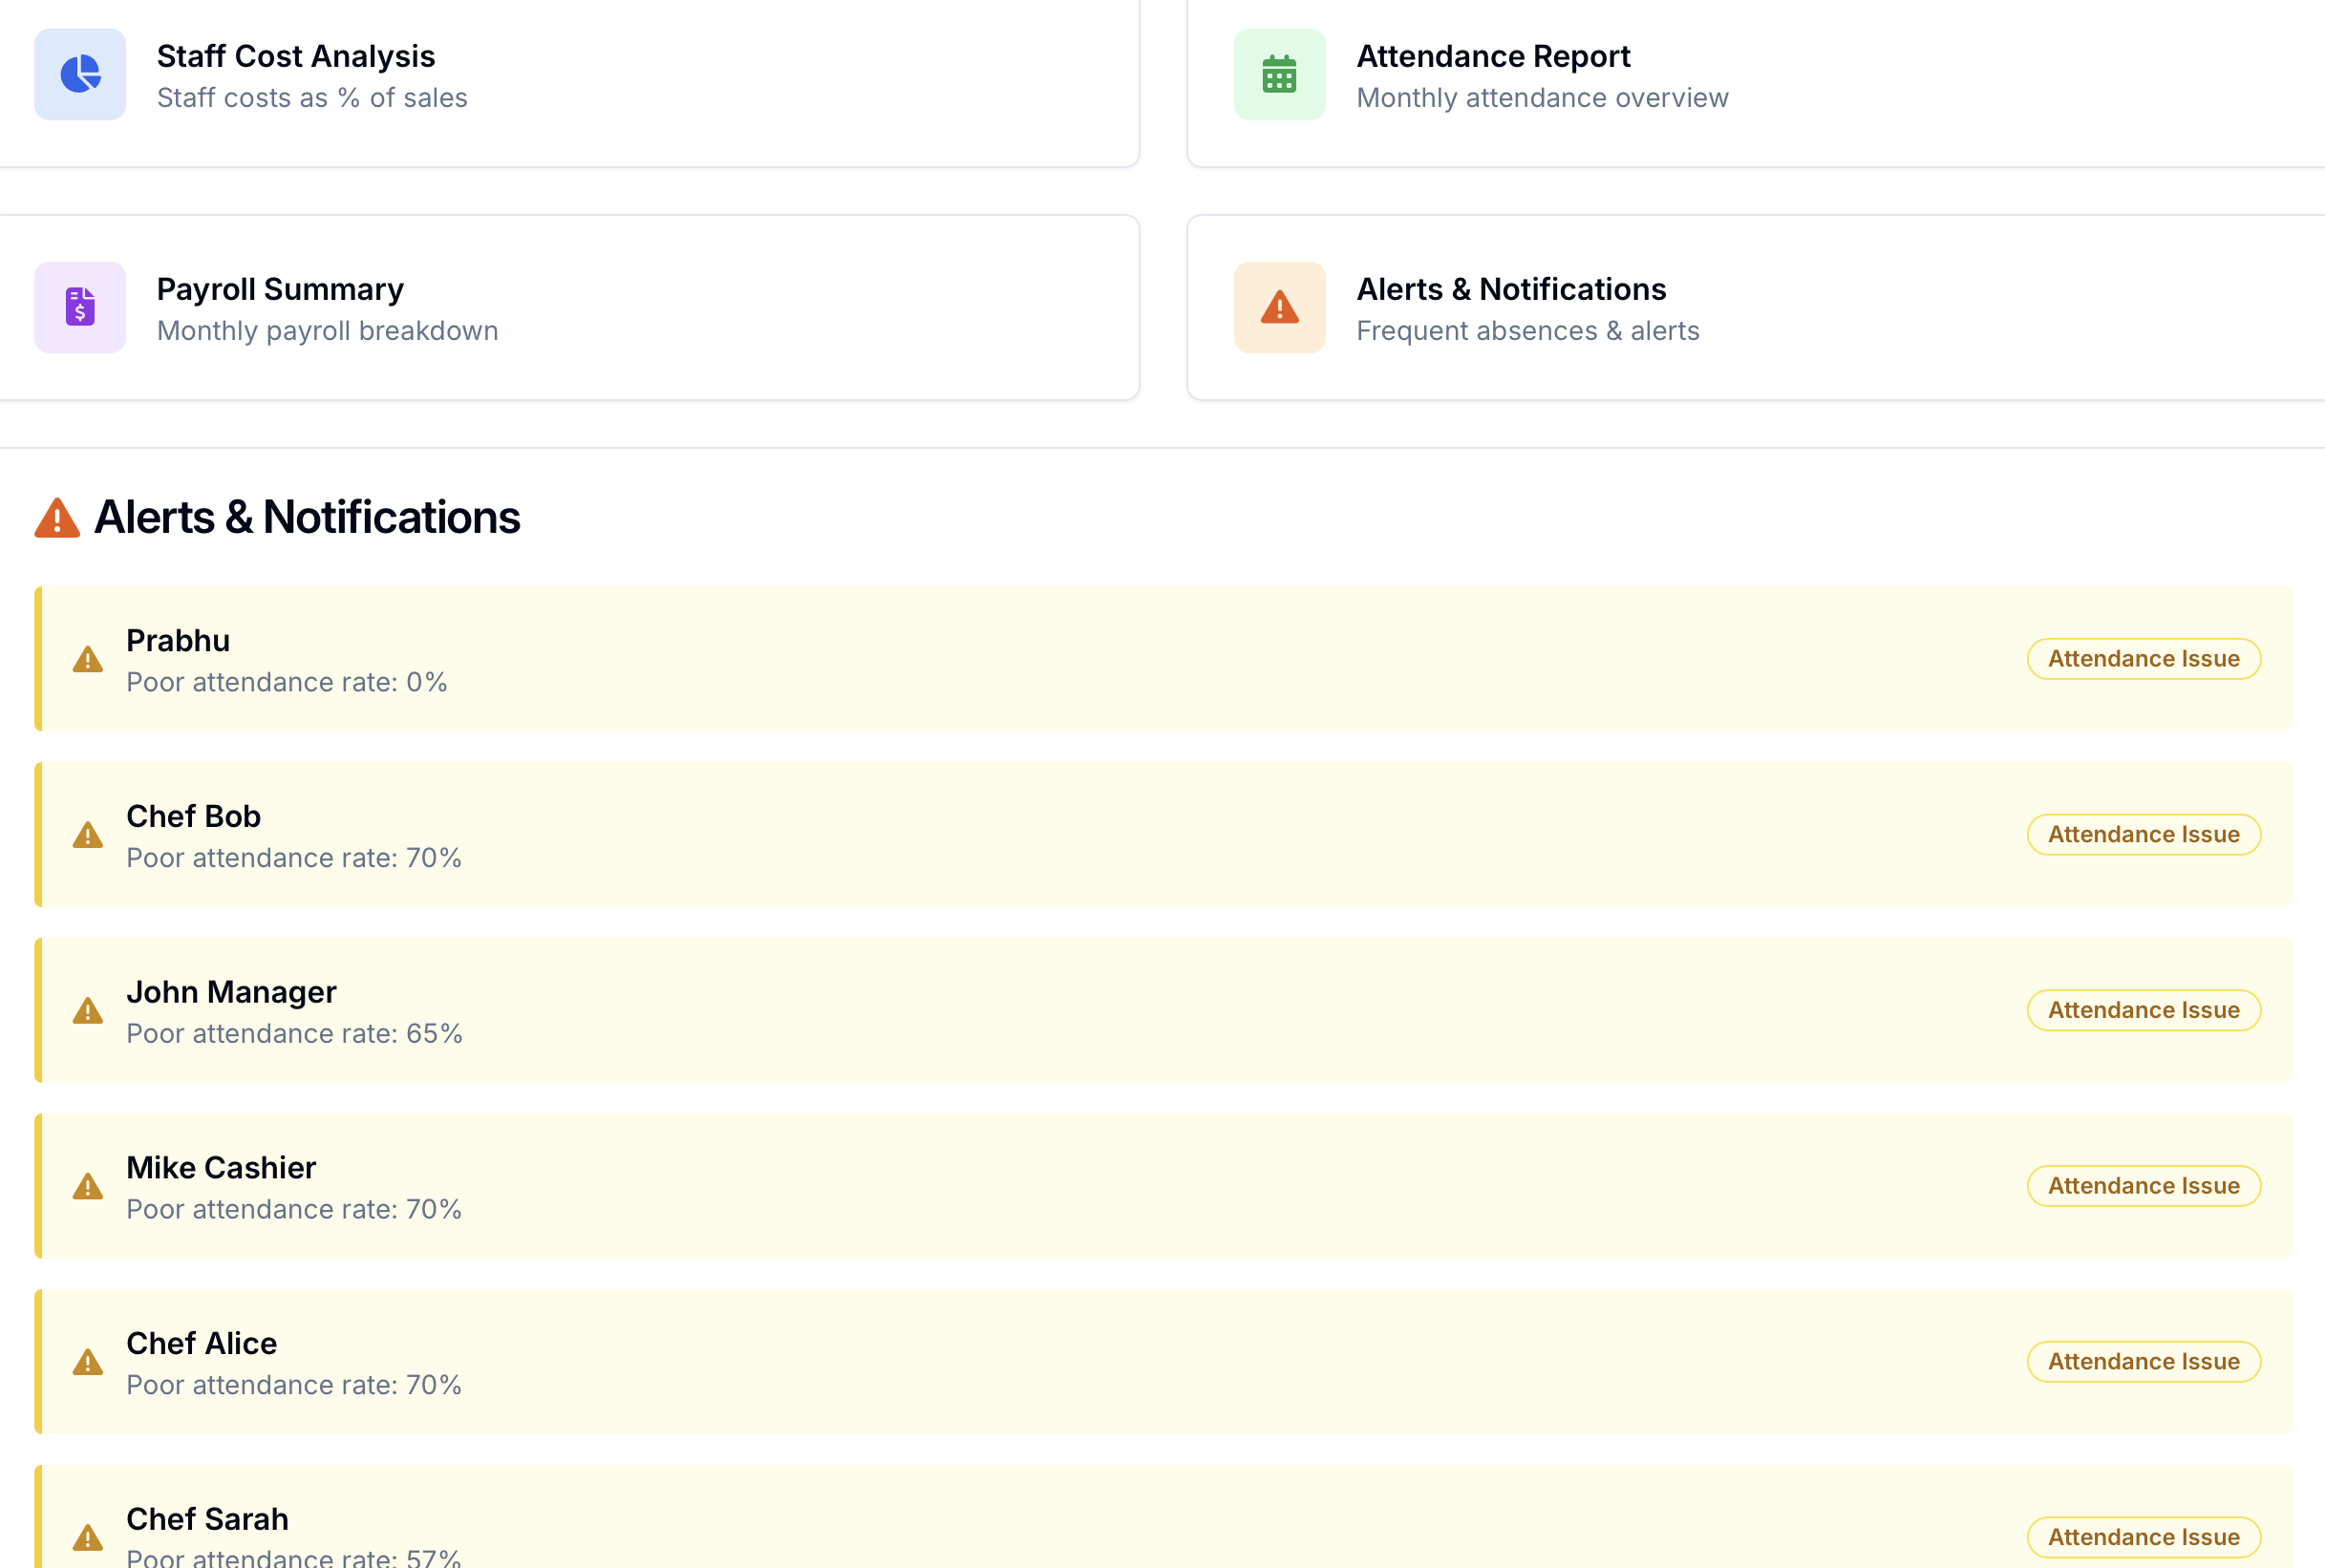Click the orange Alerts & Notifications card icon
Image resolution: width=2325 pixels, height=1568 pixels.
(x=1279, y=307)
